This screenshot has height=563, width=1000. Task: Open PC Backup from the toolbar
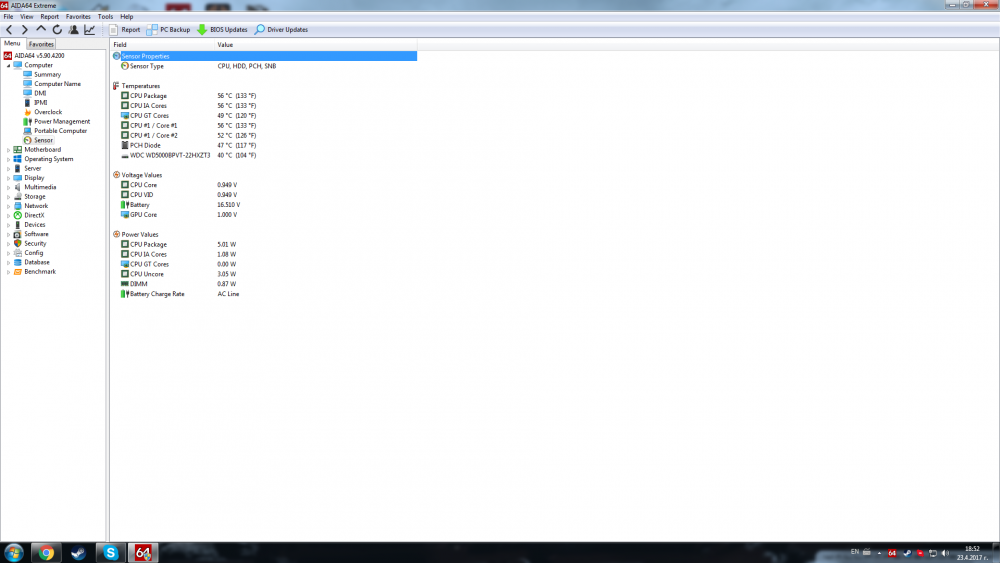coord(168,29)
